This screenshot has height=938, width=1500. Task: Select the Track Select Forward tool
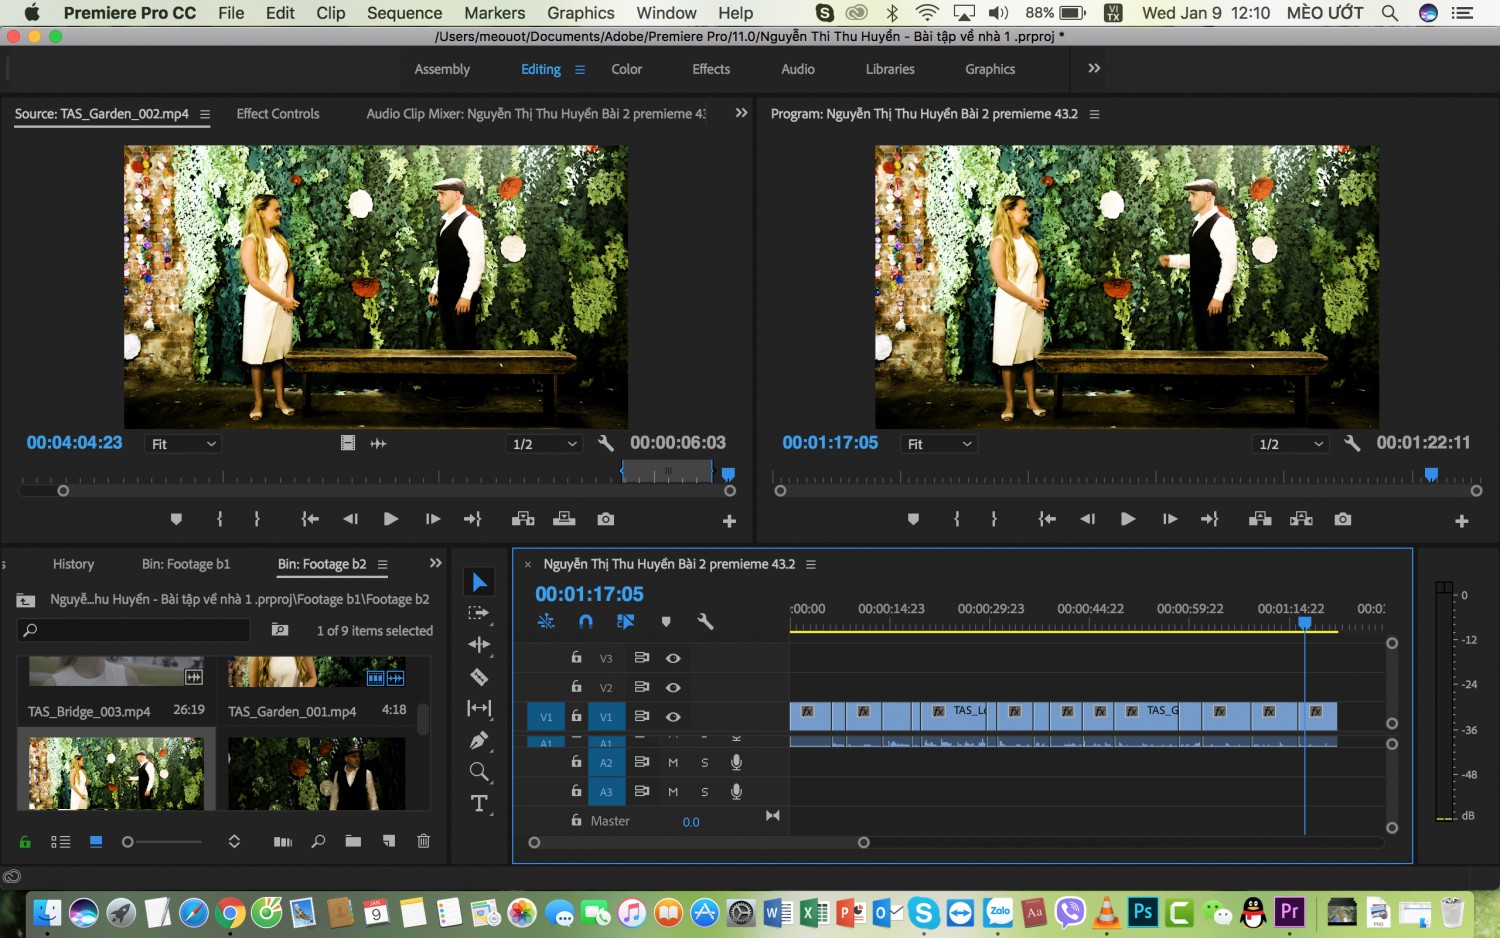pos(479,613)
